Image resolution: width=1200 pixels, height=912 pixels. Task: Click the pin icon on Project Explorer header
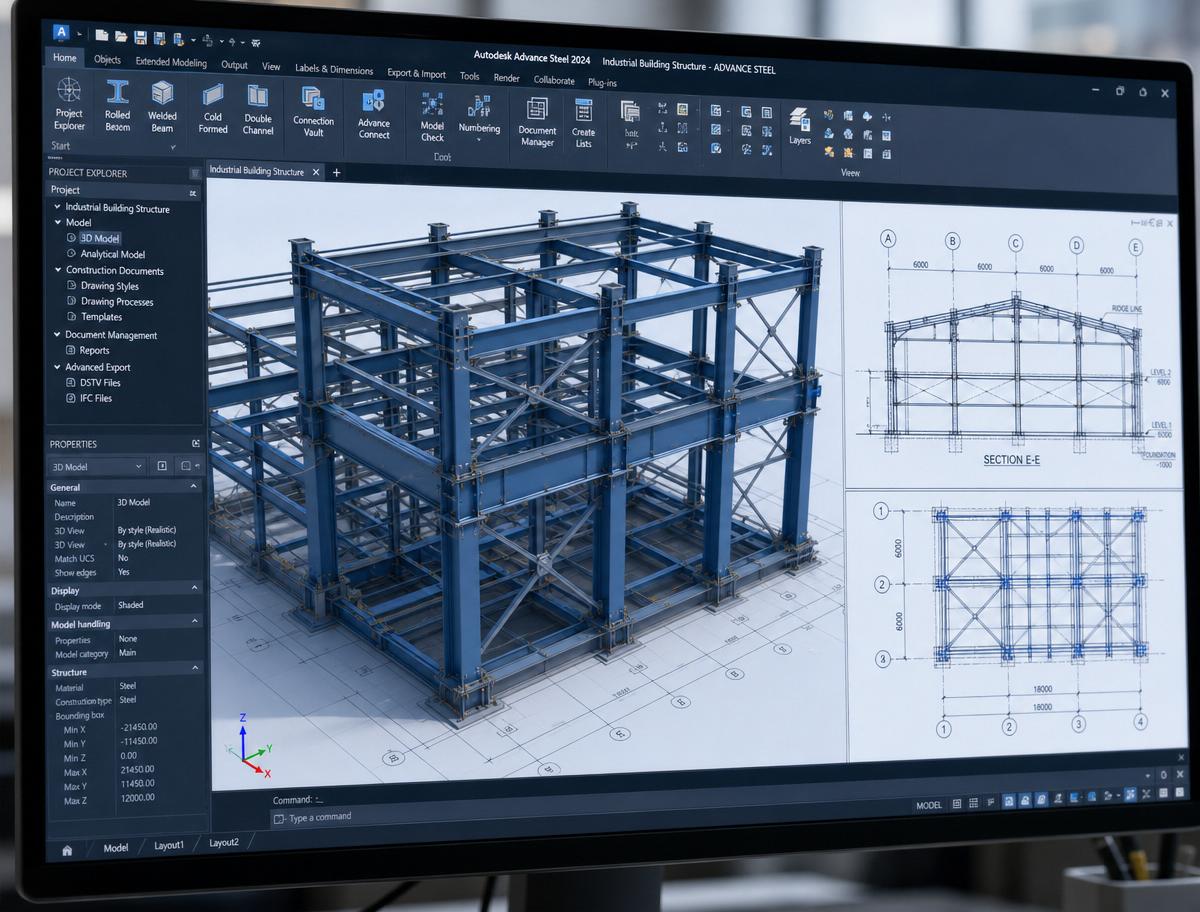click(195, 173)
